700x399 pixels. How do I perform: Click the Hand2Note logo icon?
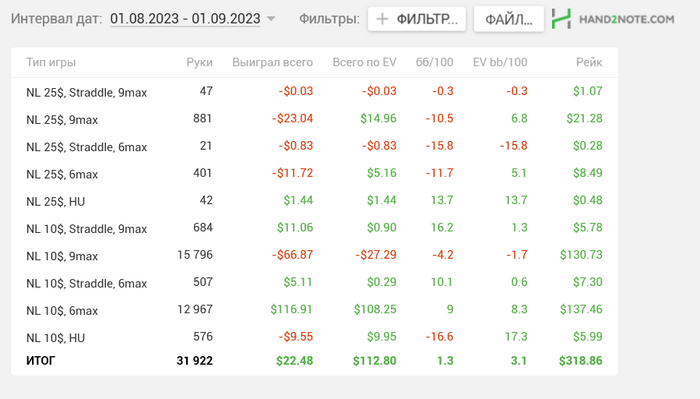pyautogui.click(x=561, y=19)
